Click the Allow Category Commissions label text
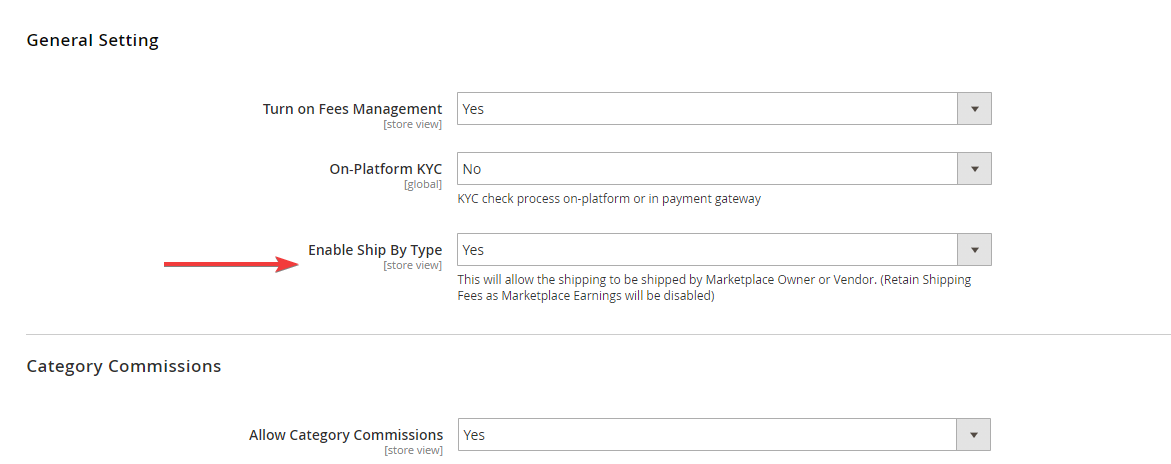1171x464 pixels. (346, 435)
